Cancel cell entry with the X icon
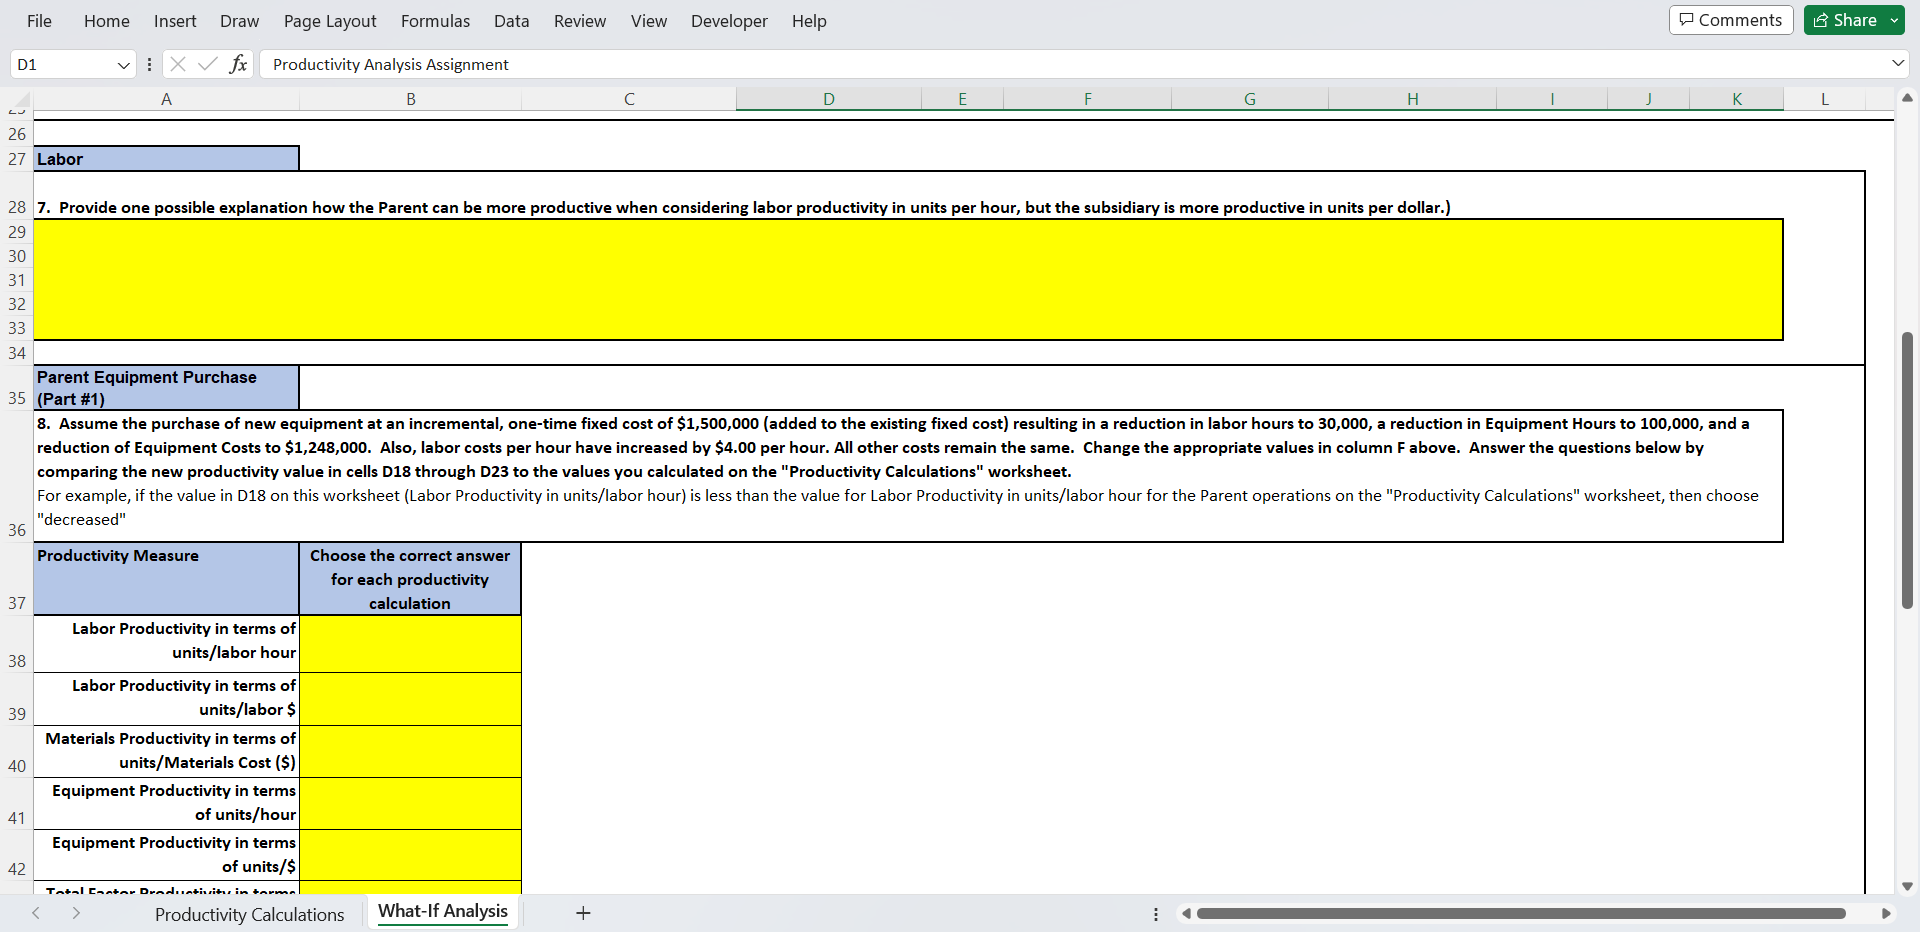This screenshot has height=932, width=1920. (177, 63)
